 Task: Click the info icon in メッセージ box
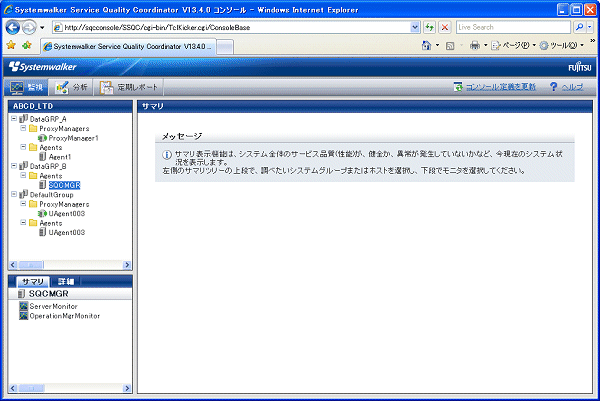point(167,155)
